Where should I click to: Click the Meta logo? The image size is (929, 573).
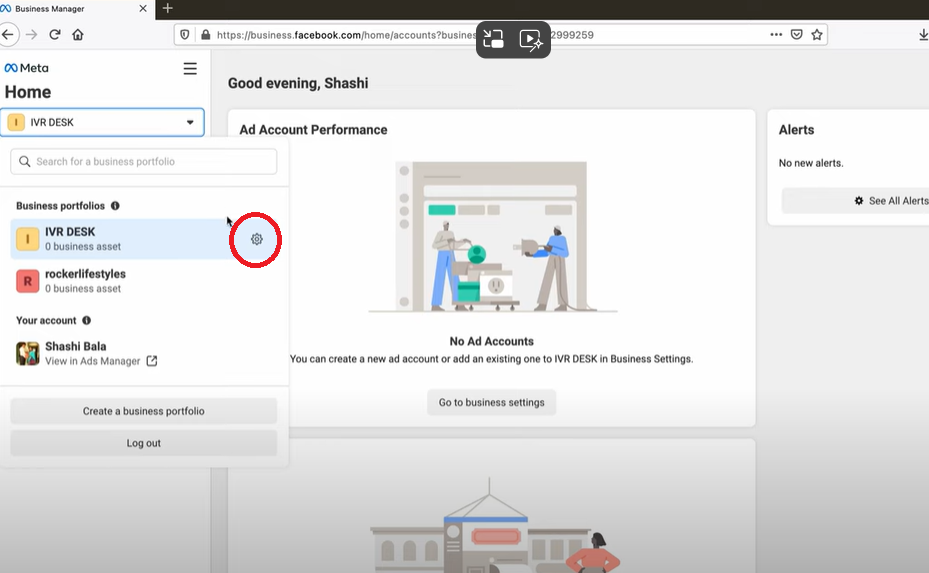(x=26, y=68)
